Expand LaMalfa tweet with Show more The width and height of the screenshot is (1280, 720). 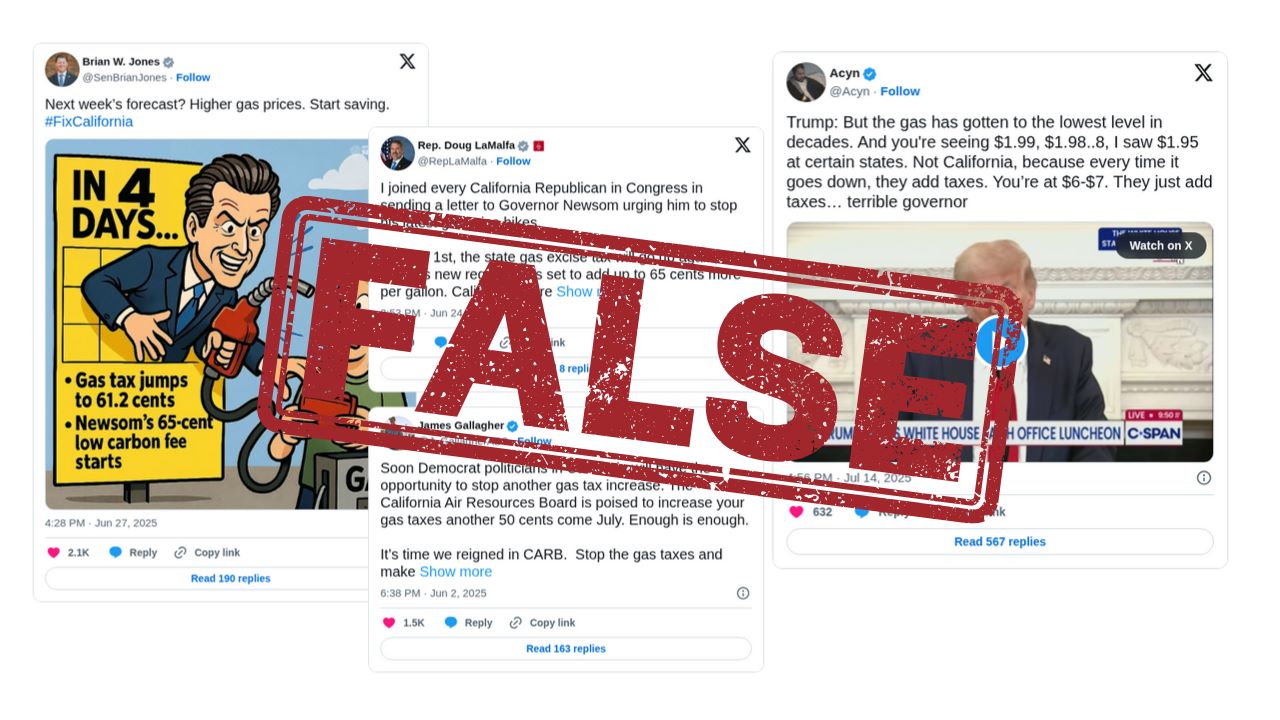pyautogui.click(x=581, y=292)
